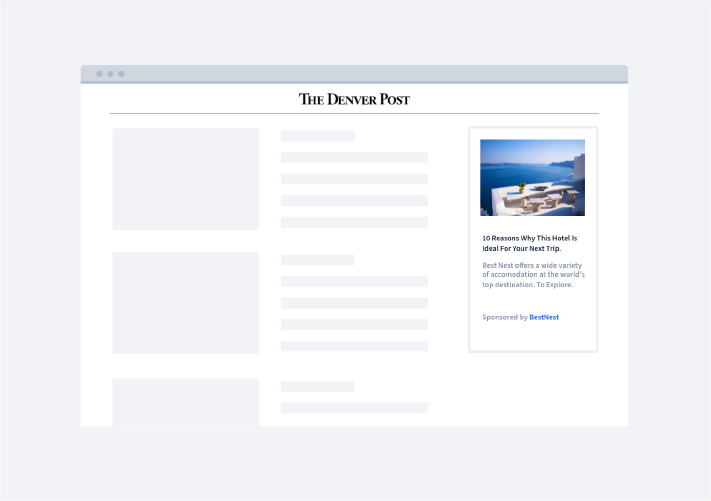This screenshot has width=711, height=501.
Task: Click the rightmost window control dot
Action: [x=121, y=74]
